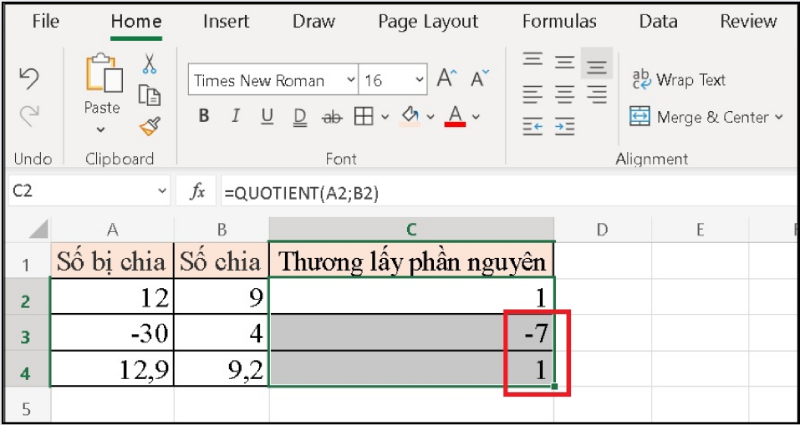Click cell 'Số bị chia'
Screen dimensions: 800x425
click(112, 262)
